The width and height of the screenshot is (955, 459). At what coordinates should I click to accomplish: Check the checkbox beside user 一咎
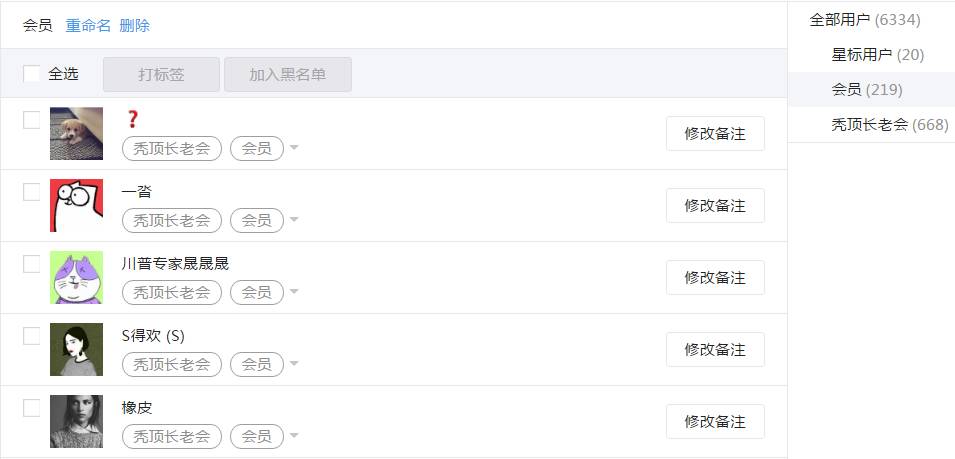click(32, 192)
